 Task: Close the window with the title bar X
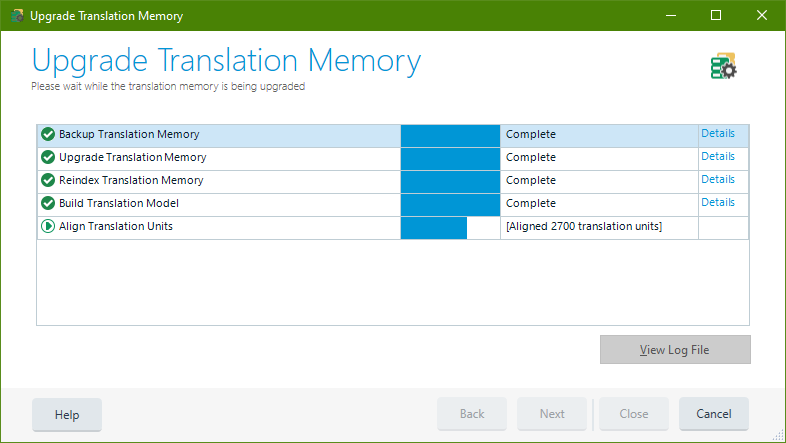pos(762,16)
